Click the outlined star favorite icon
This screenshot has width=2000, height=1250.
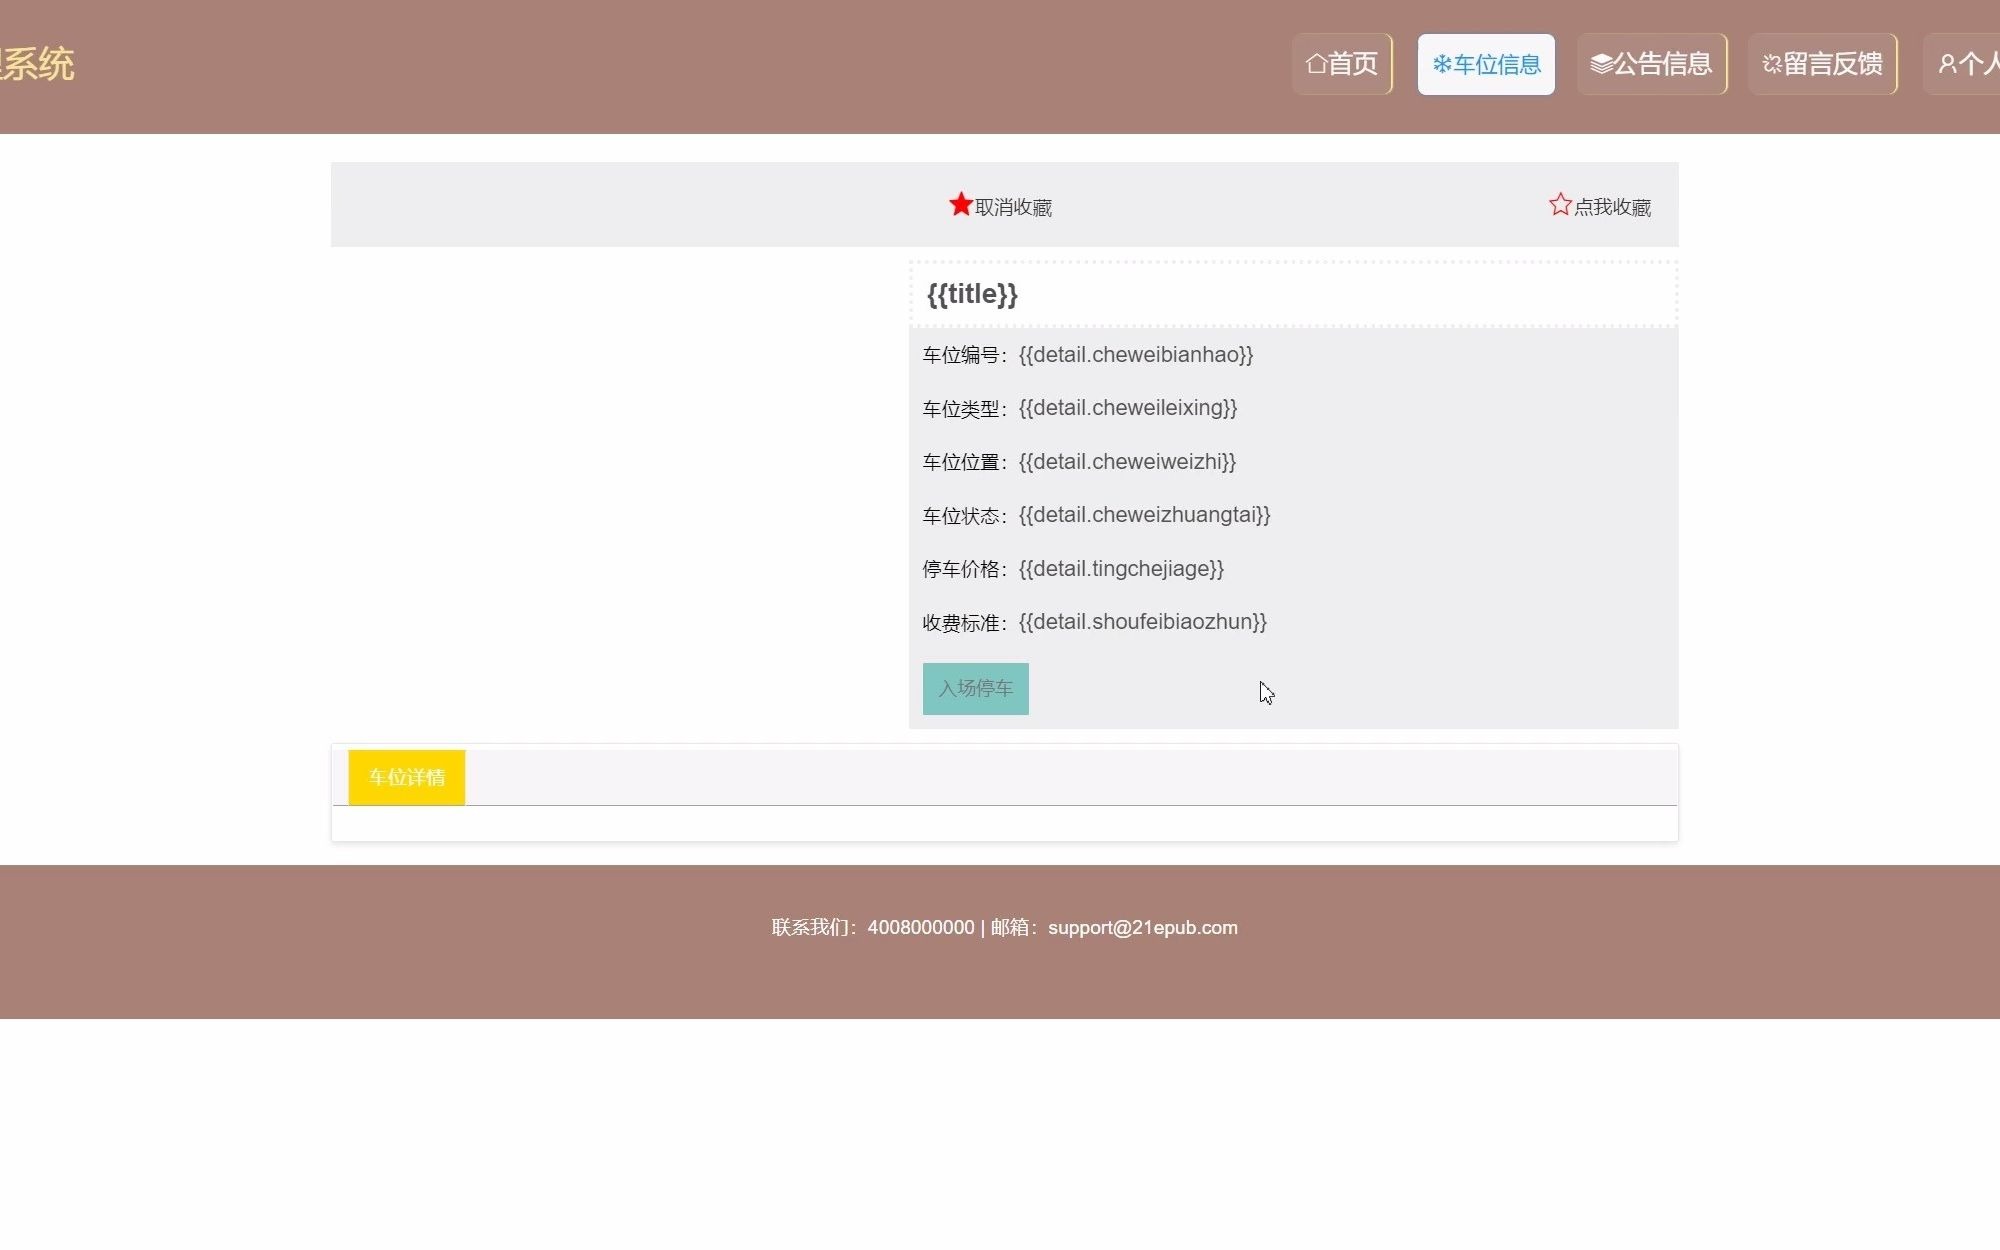1560,204
